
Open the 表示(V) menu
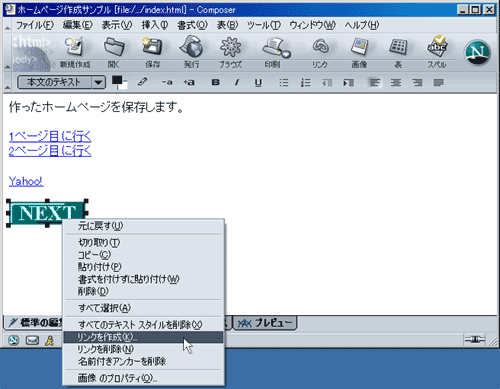click(117, 25)
